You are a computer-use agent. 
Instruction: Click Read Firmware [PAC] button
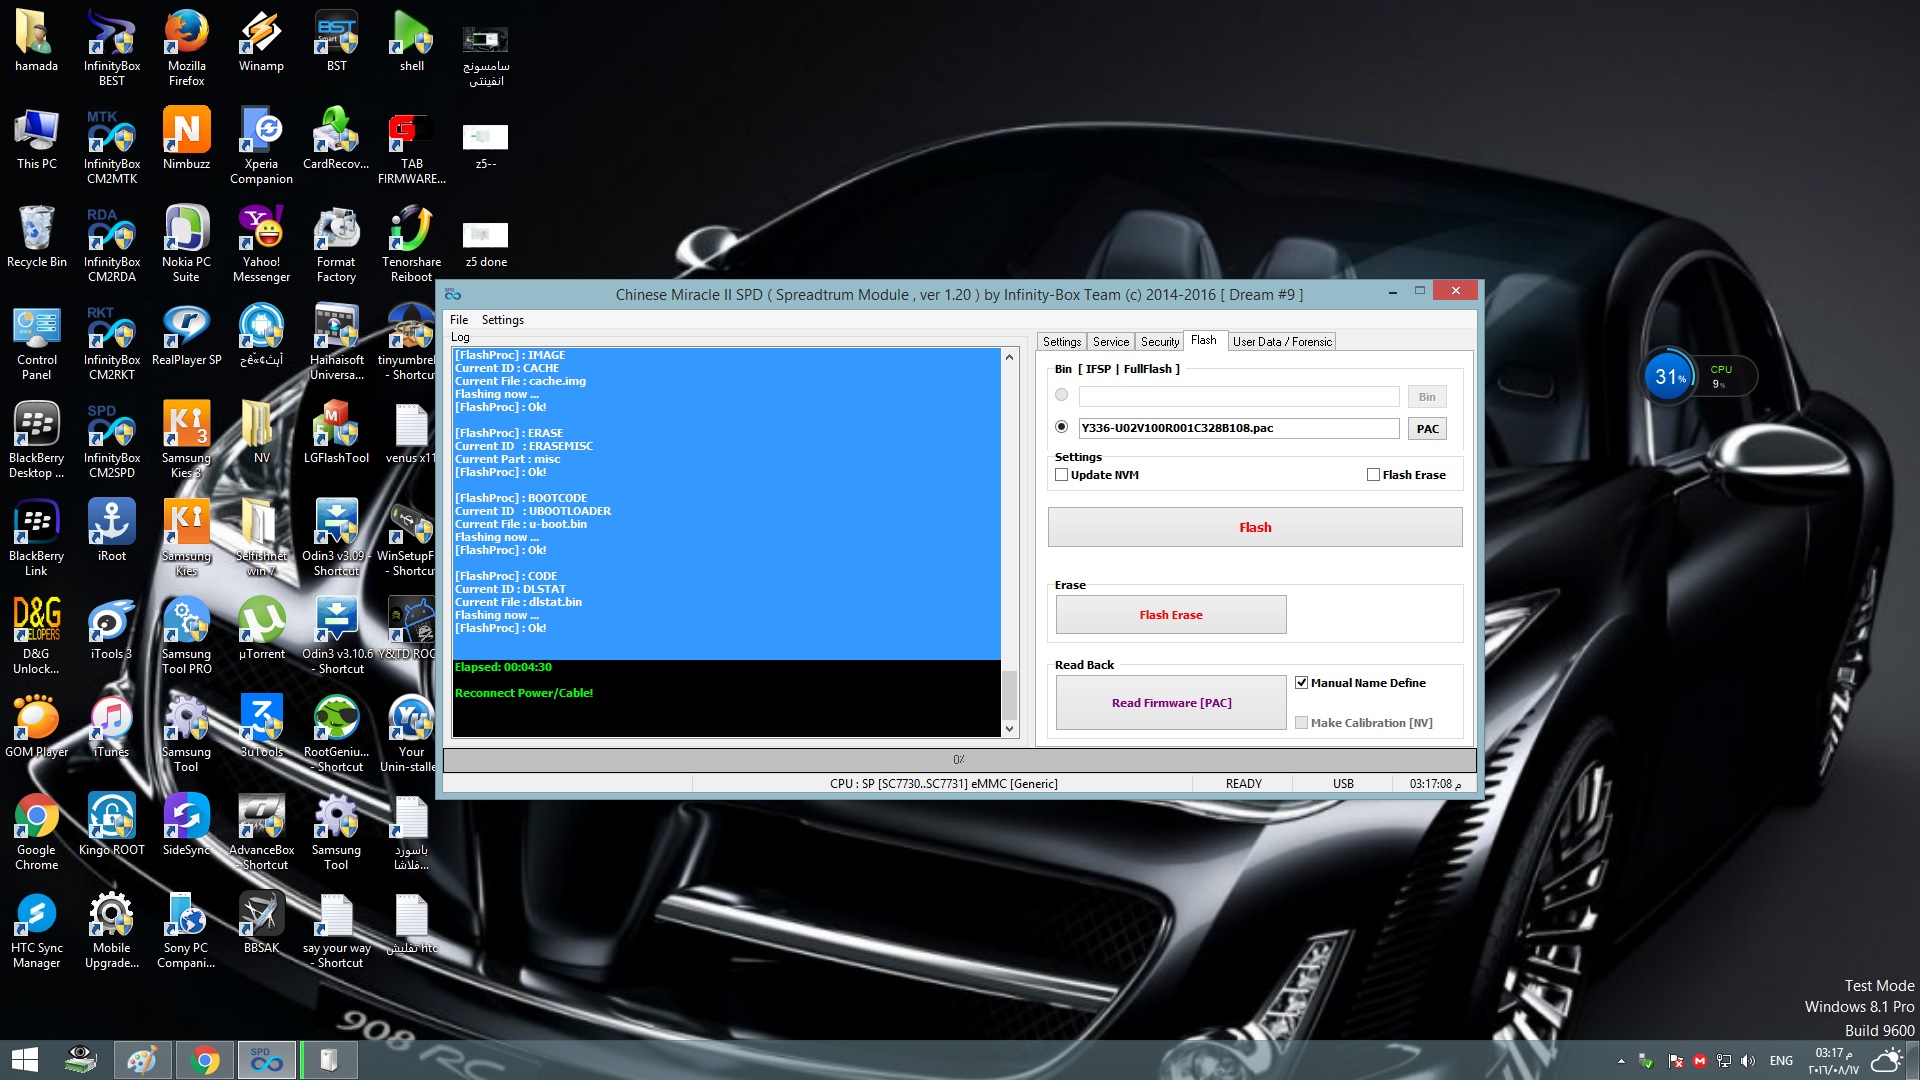1171,703
